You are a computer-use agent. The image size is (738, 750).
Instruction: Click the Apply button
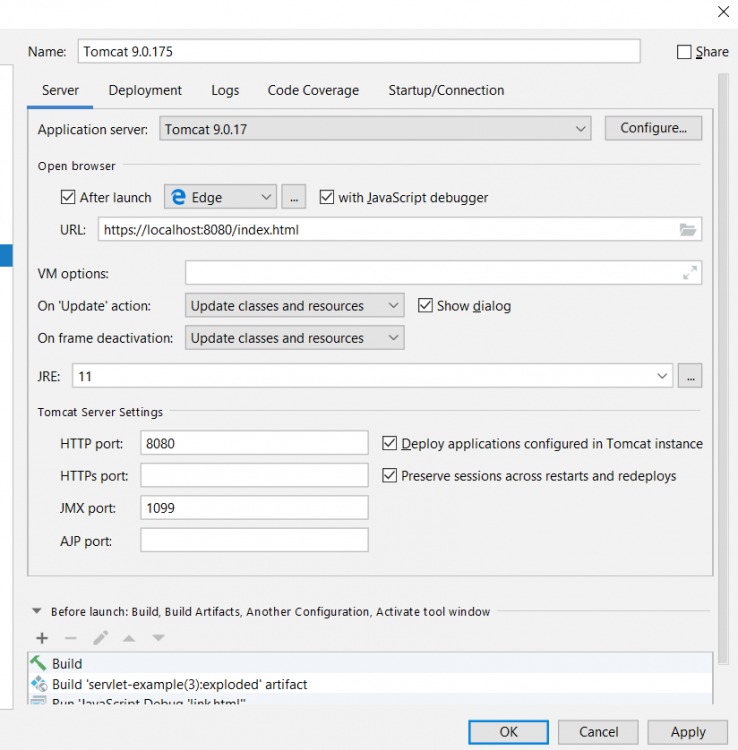click(688, 732)
